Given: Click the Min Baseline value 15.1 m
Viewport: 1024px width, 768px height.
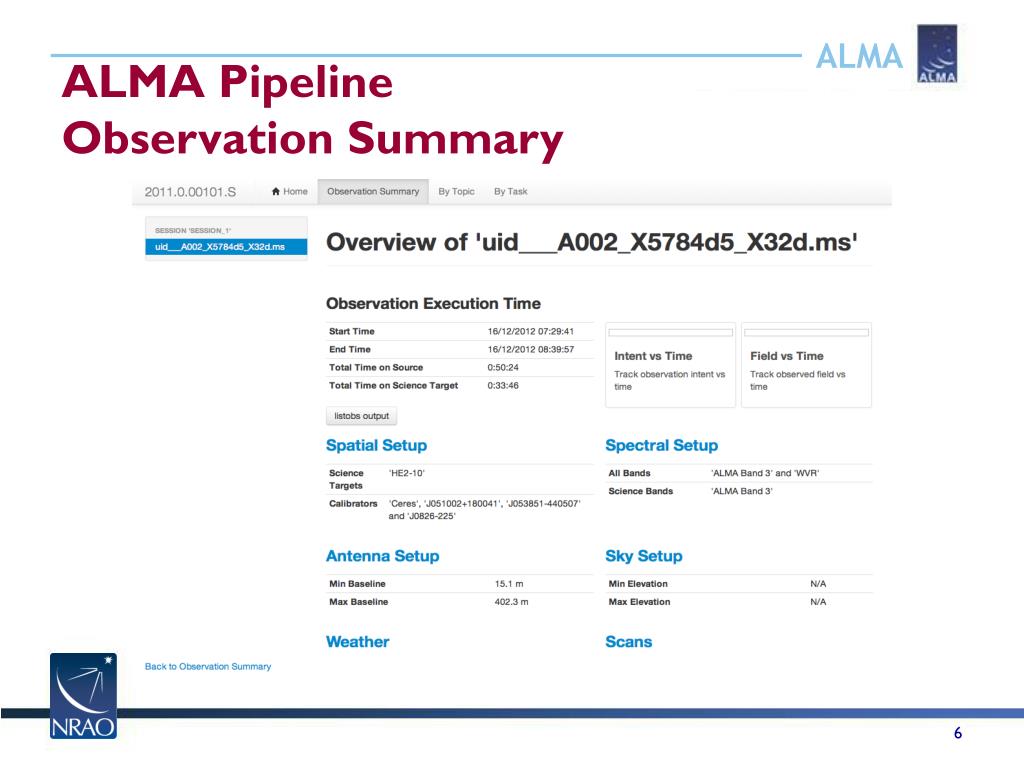Looking at the screenshot, I should tap(509, 584).
